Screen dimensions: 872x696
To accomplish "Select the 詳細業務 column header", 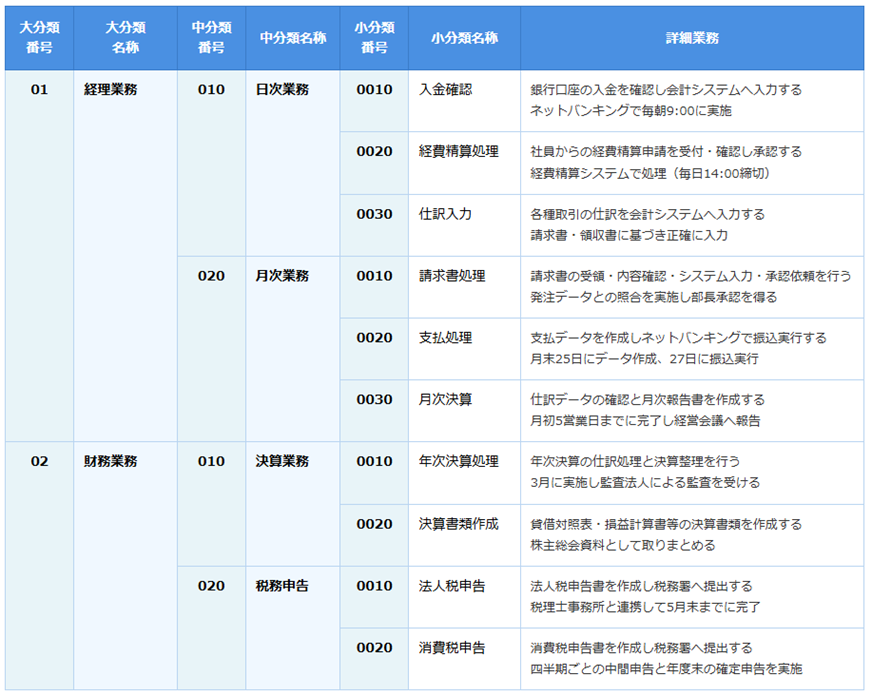I will point(690,39).
